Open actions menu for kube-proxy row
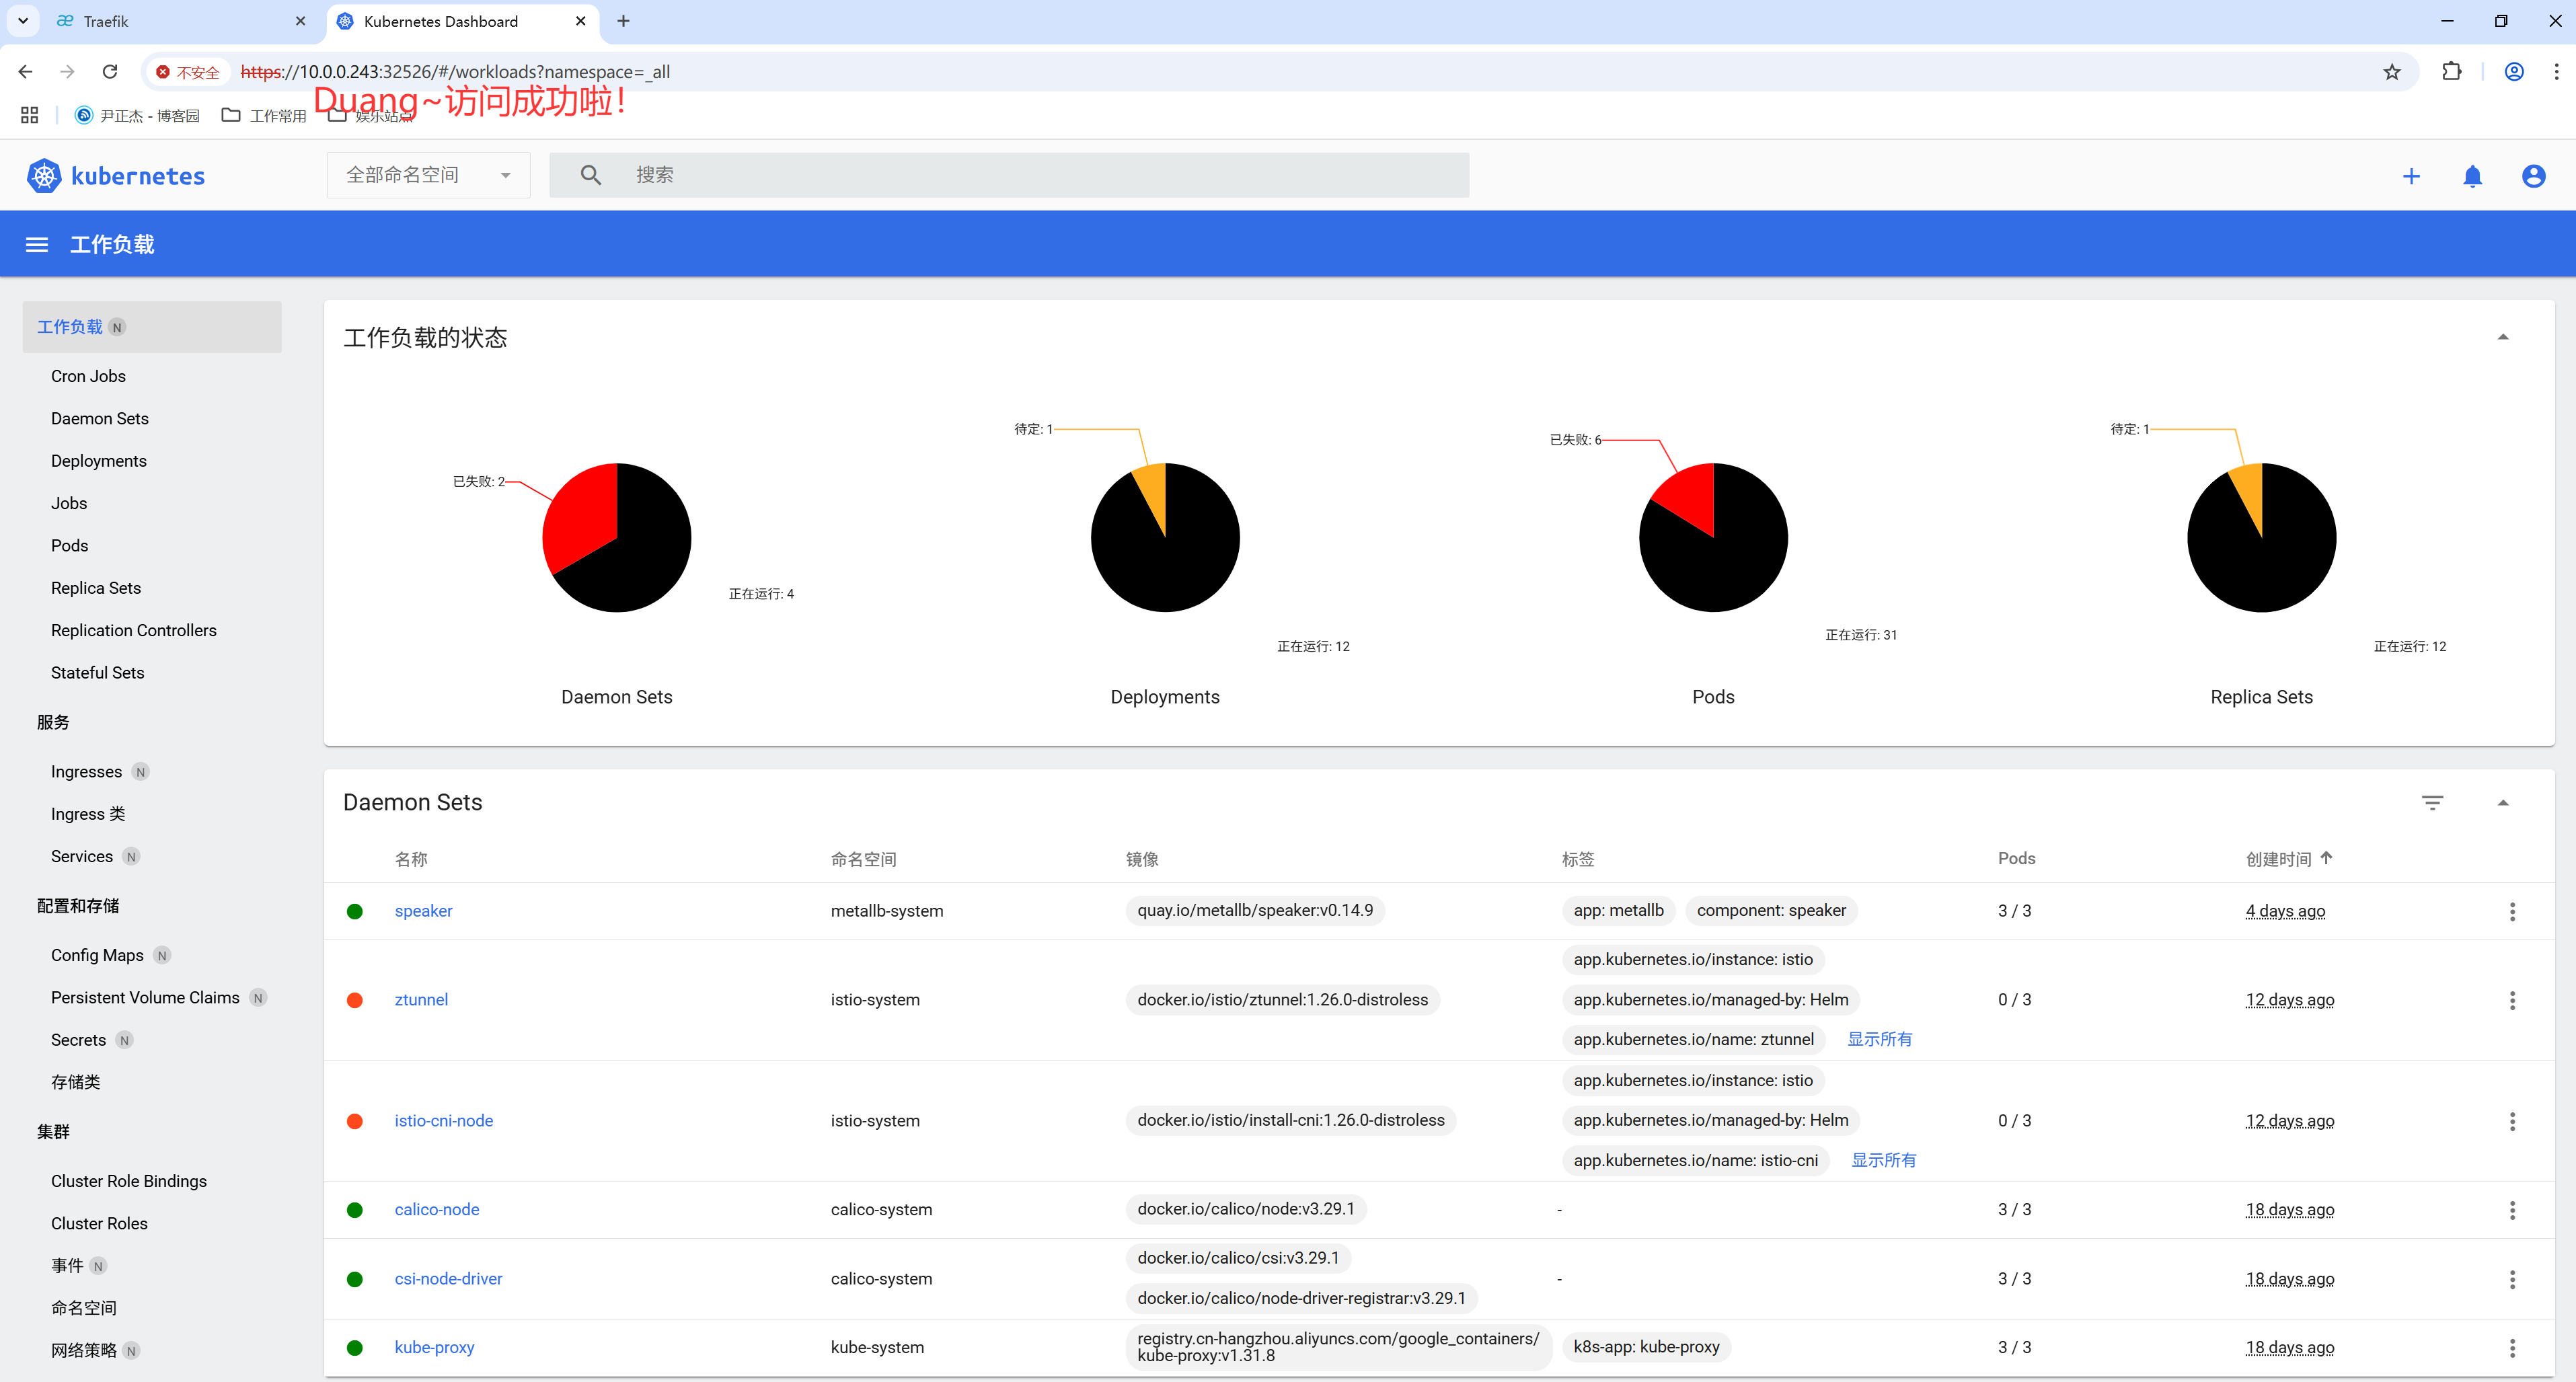 pos(2512,1347)
